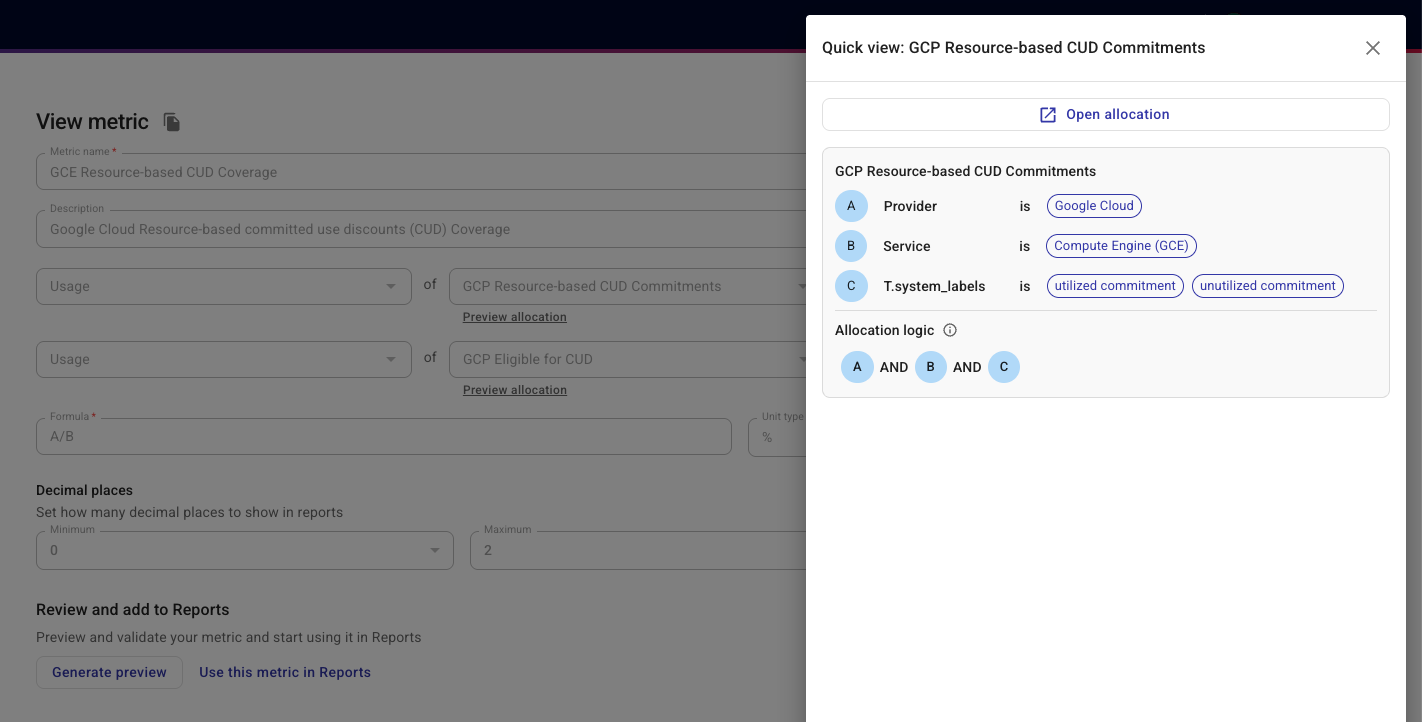Click the GCP Resource-based CUD Commitments card heading
Image resolution: width=1422 pixels, height=722 pixels.
pos(966,171)
